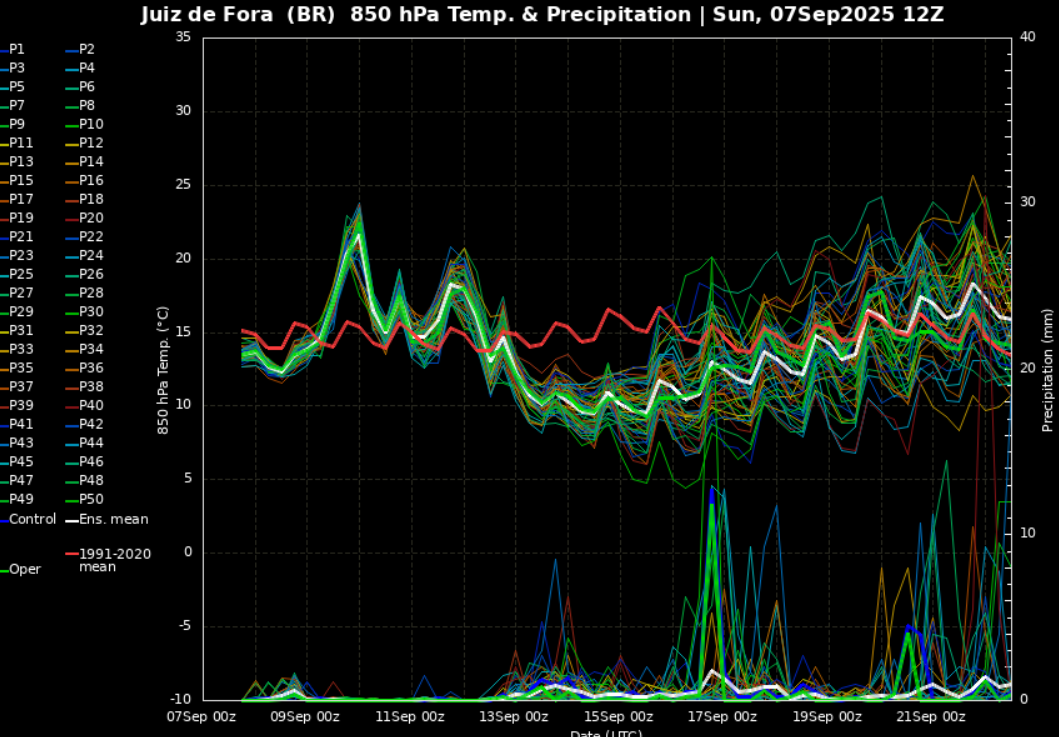This screenshot has height=737, width=1059.
Task: Toggle the P50 legend entry
Action: pos(91,499)
